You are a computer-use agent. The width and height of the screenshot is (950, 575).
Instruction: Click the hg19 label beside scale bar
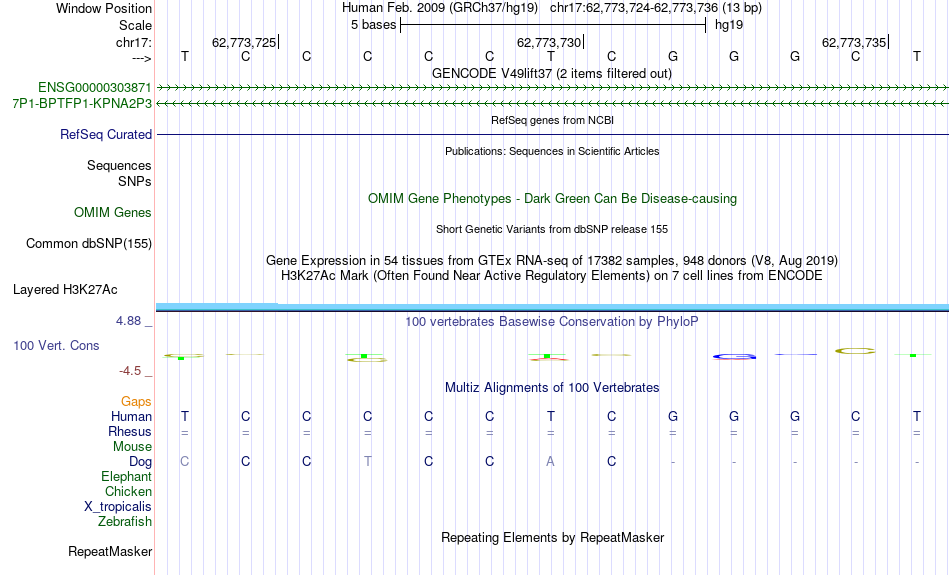[729, 25]
